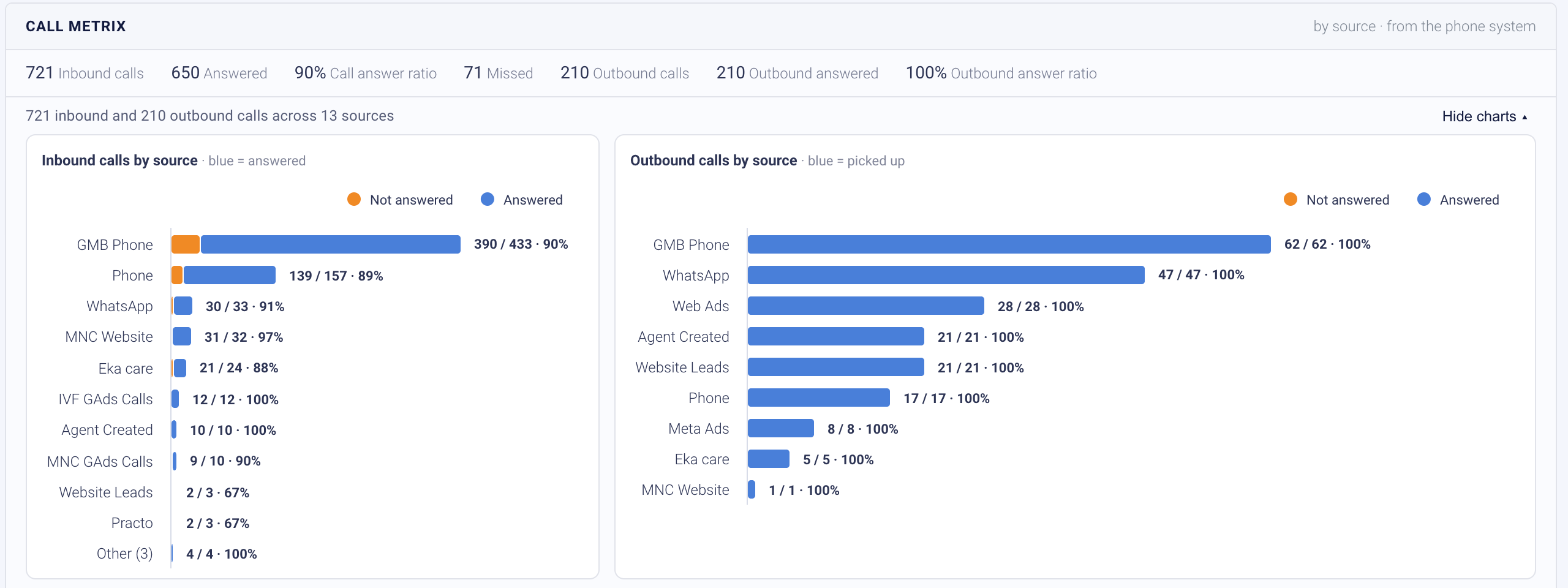This screenshot has width=1568, height=588.
Task: Select the '62 / 62 · 100%' value
Action: click(1327, 245)
